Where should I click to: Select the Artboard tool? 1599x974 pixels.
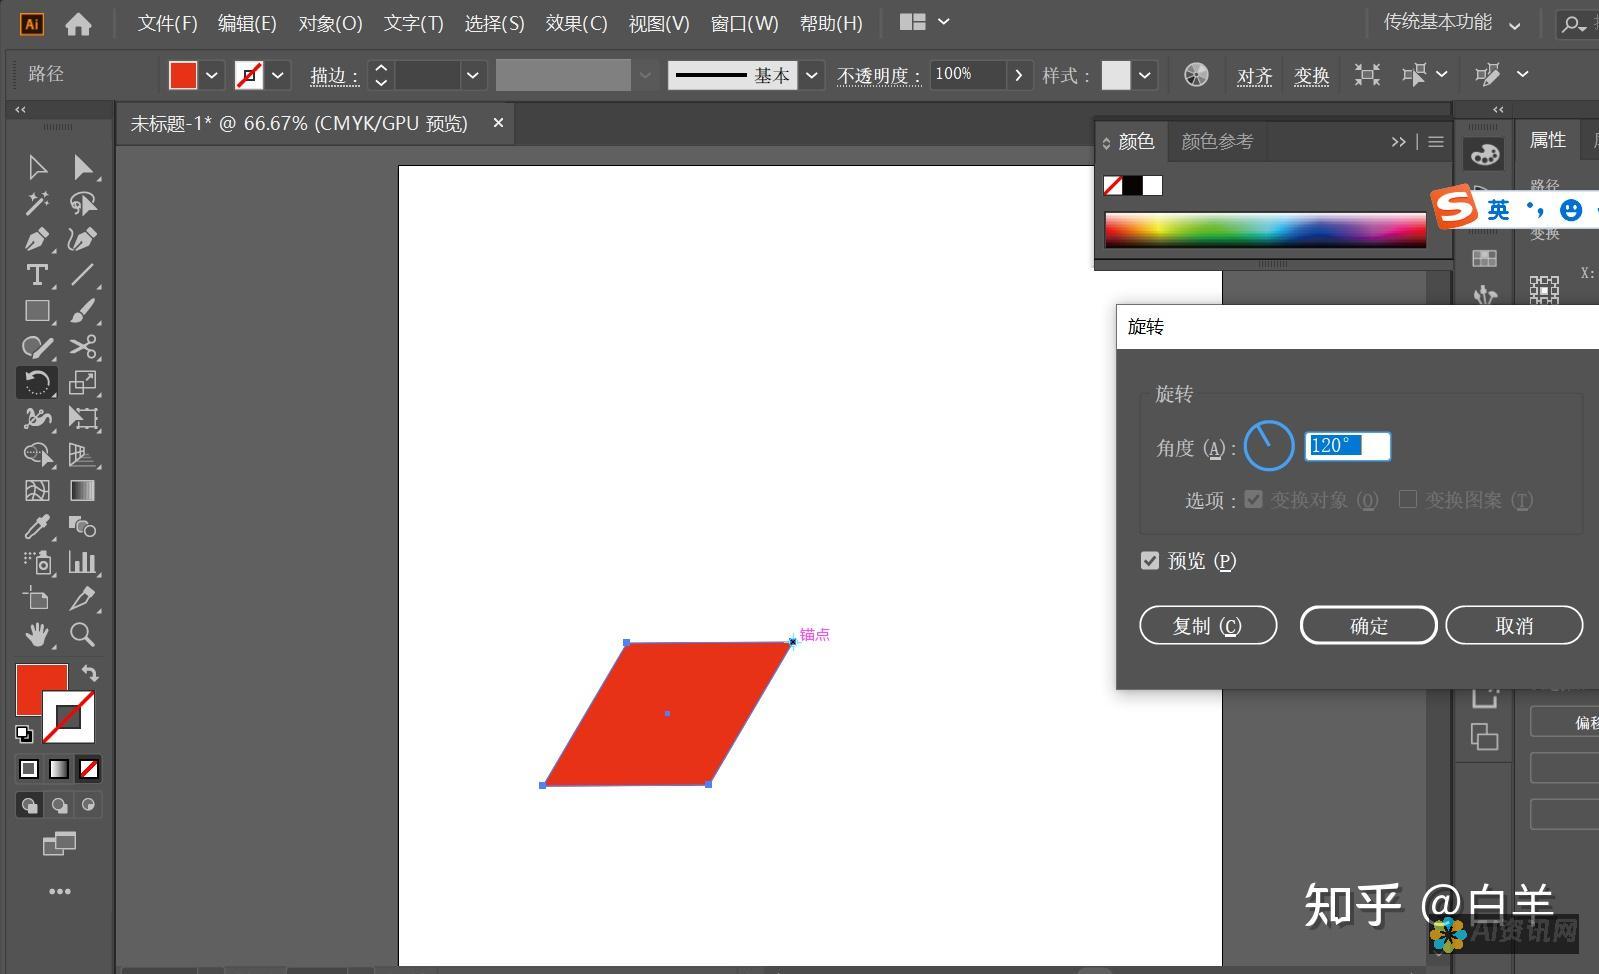[x=37, y=599]
